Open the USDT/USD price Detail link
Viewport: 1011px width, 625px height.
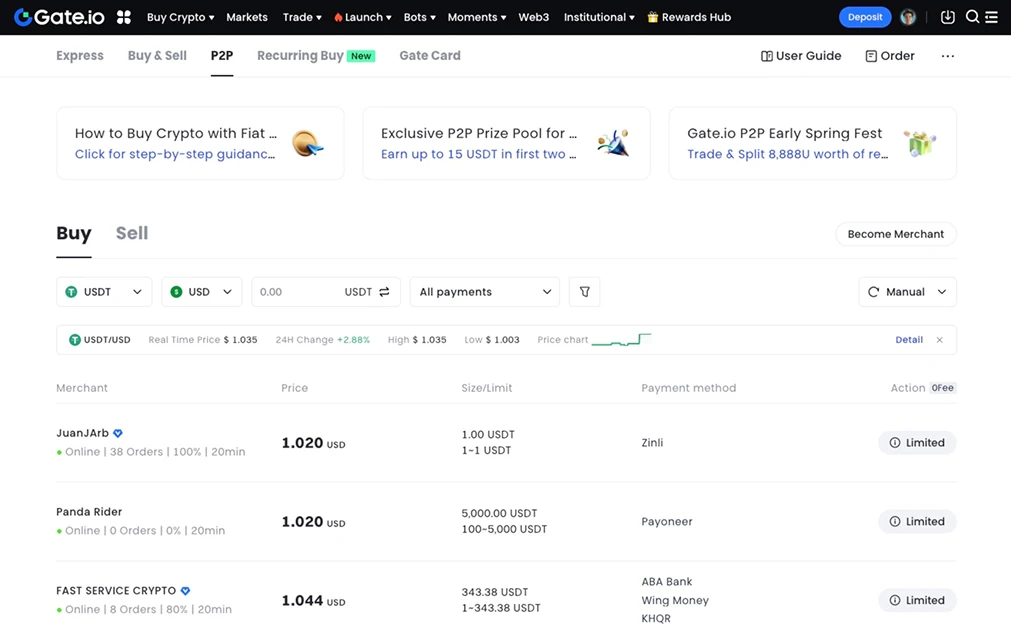[x=908, y=339]
